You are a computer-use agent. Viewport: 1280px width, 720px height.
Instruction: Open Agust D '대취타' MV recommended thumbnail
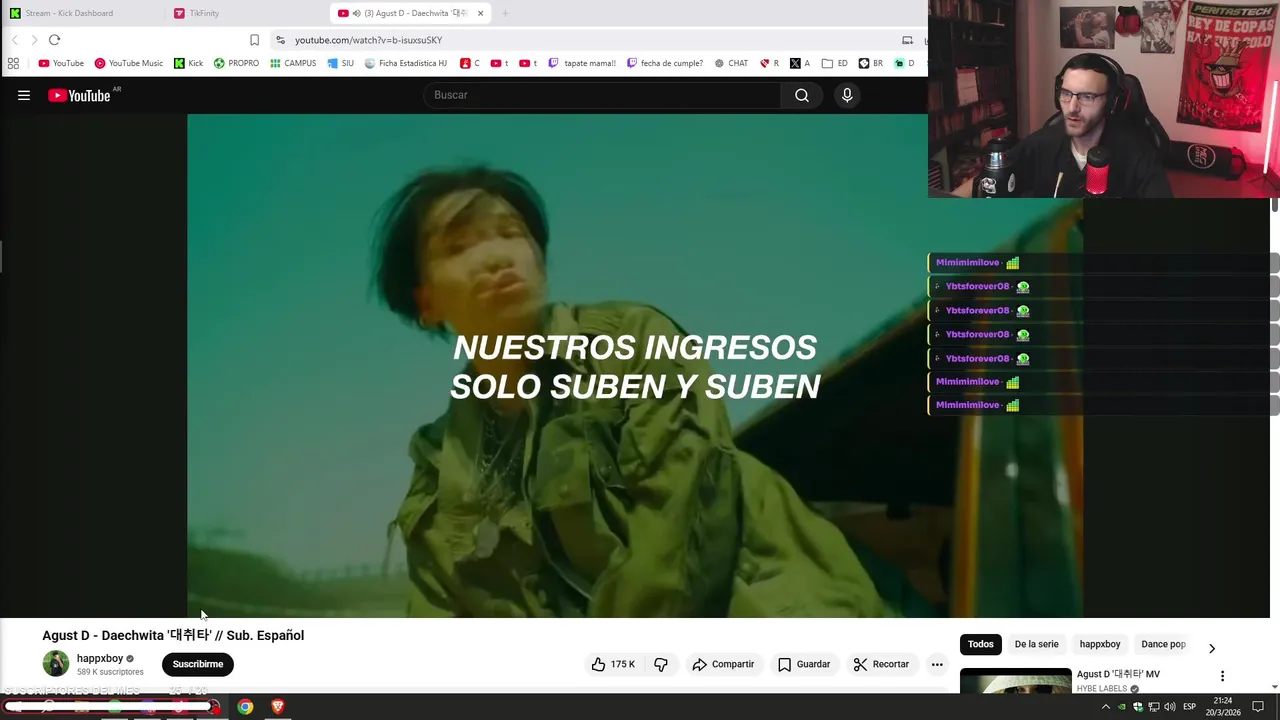(x=1016, y=681)
